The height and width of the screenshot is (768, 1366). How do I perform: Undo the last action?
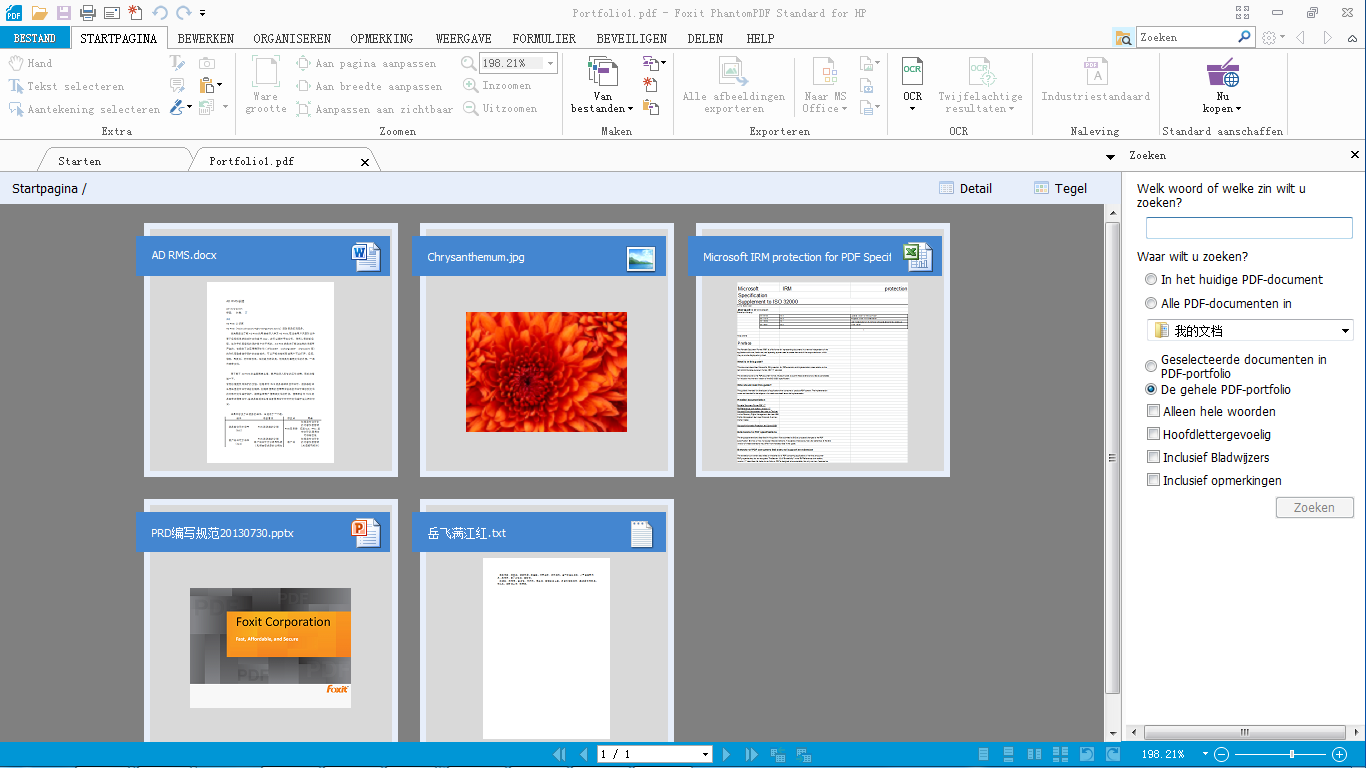tap(160, 13)
